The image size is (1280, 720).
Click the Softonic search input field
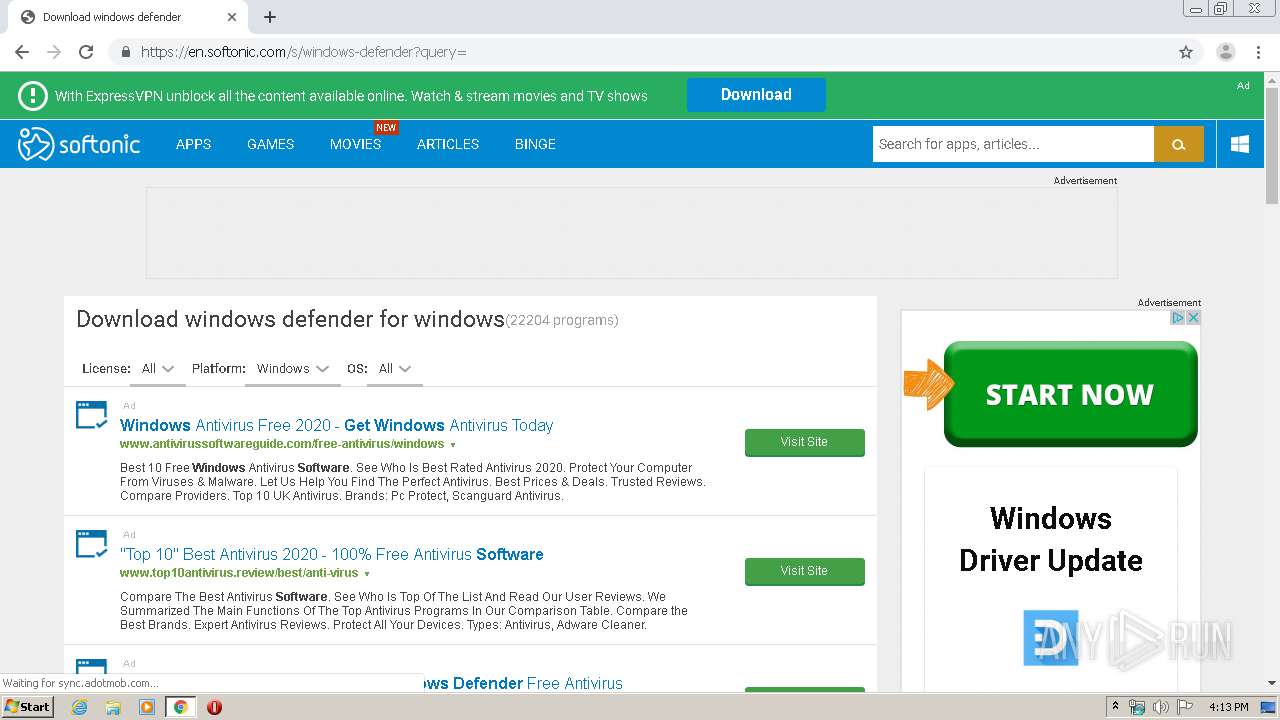[x=1013, y=144]
